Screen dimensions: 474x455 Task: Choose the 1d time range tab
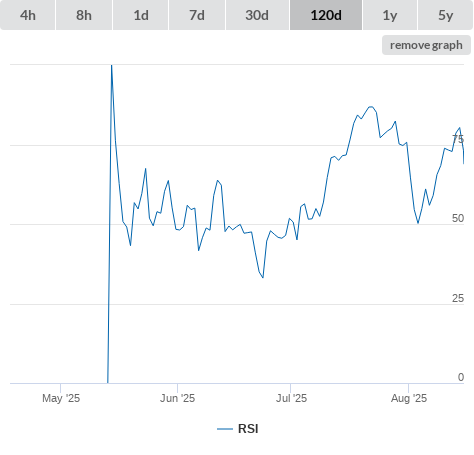pyautogui.click(x=141, y=15)
